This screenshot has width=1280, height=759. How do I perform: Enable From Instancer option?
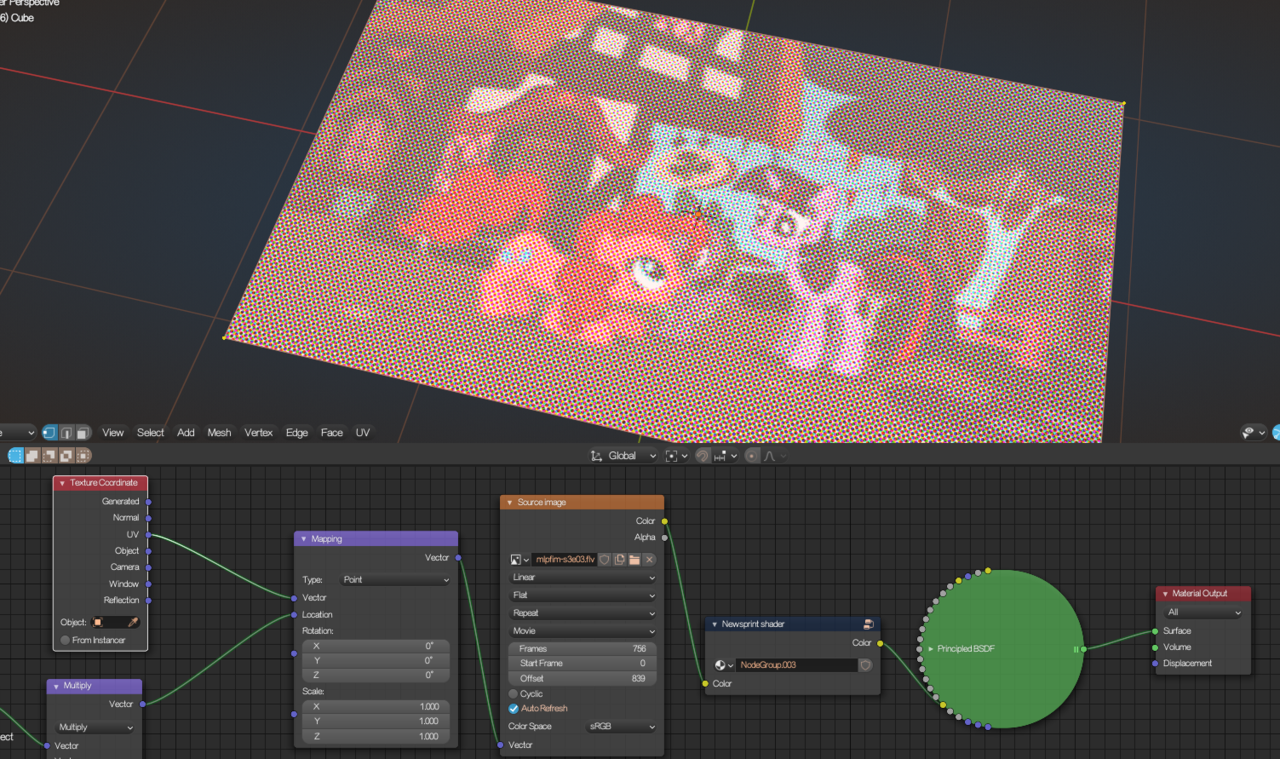pyautogui.click(x=66, y=640)
